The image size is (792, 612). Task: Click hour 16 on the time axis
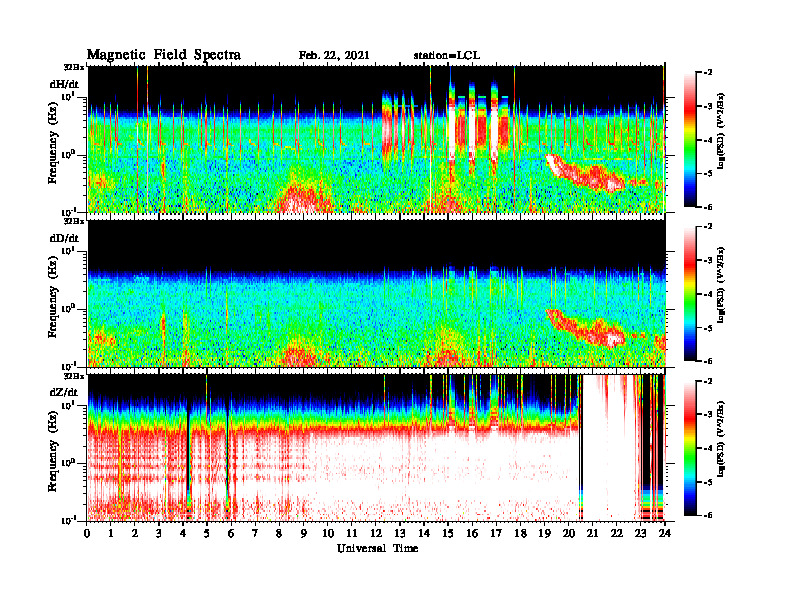[472, 534]
